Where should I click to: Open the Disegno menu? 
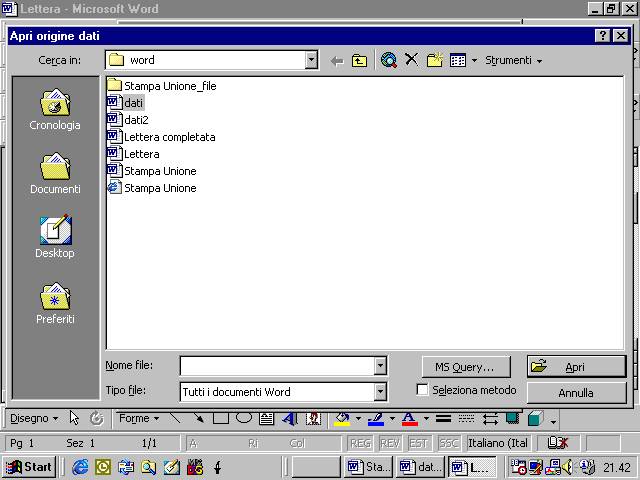pyautogui.click(x=34, y=418)
